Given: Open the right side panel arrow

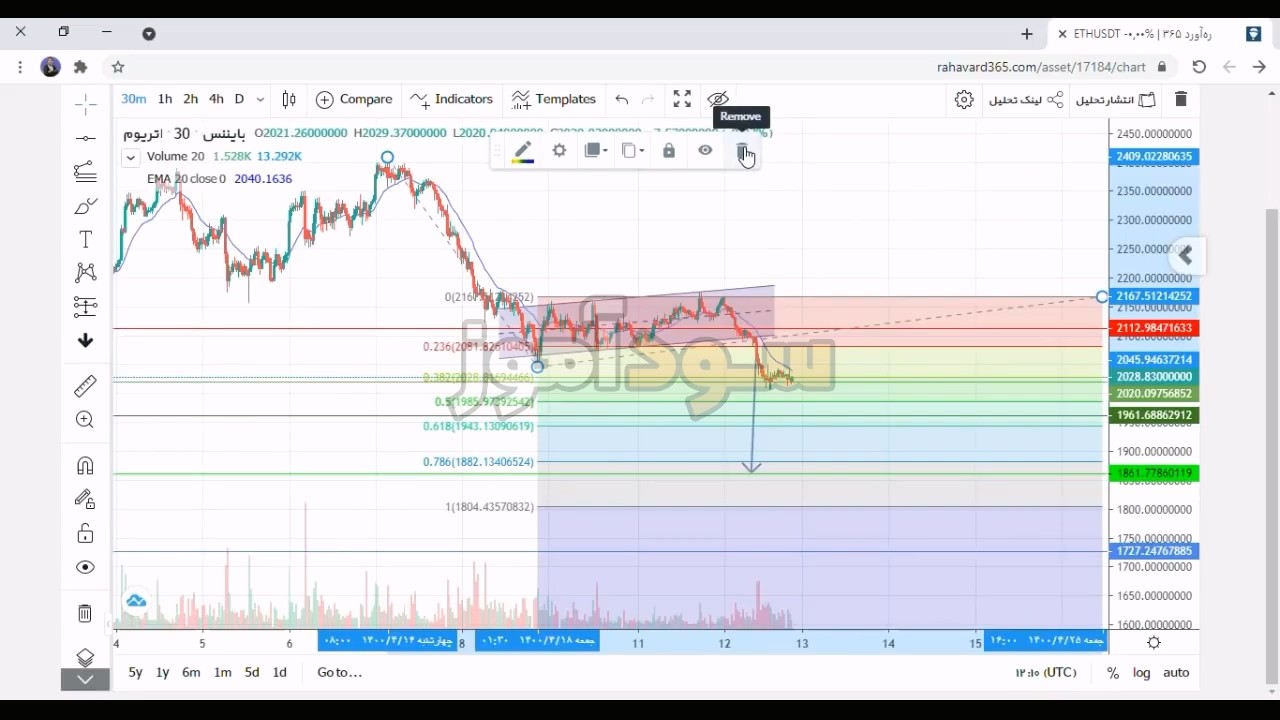Looking at the screenshot, I should (1186, 256).
